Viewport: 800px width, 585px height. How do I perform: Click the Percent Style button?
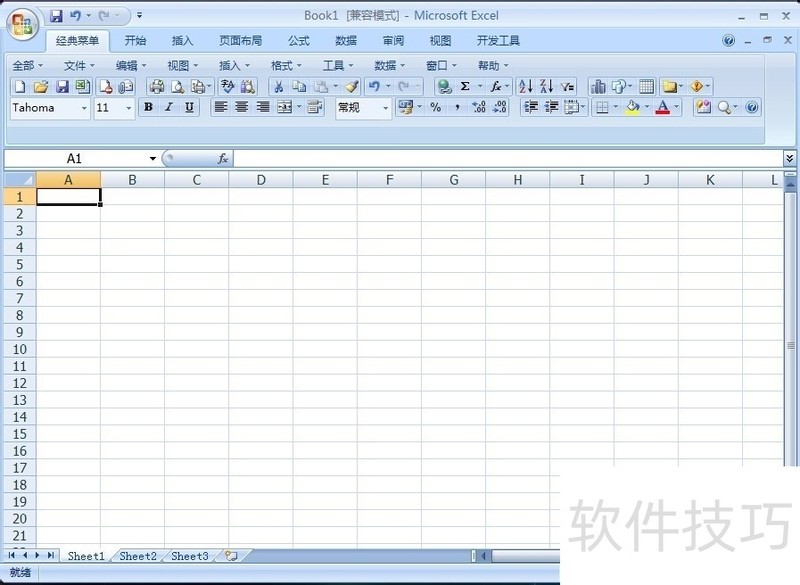point(435,108)
